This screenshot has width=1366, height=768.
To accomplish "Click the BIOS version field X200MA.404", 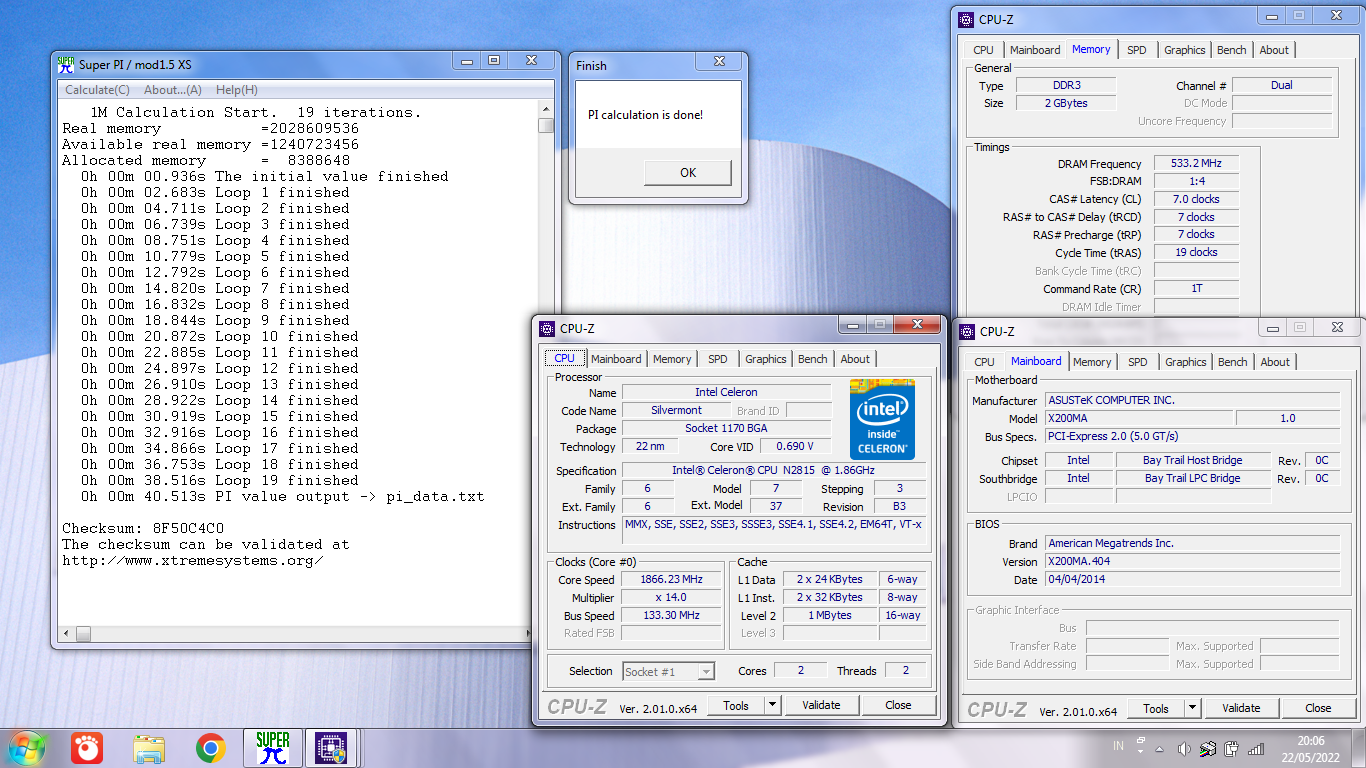I will click(1192, 561).
